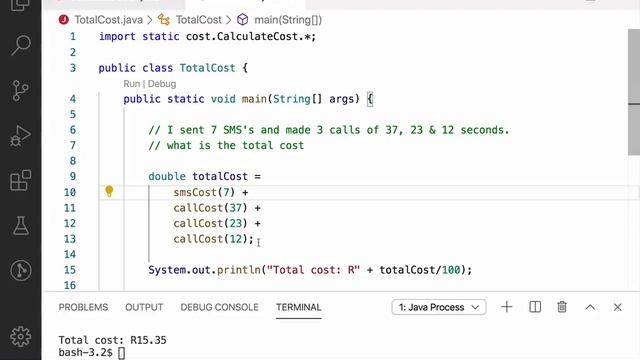640x360 pixels.
Task: Click line number 9 in the gutter
Action: 72,176
